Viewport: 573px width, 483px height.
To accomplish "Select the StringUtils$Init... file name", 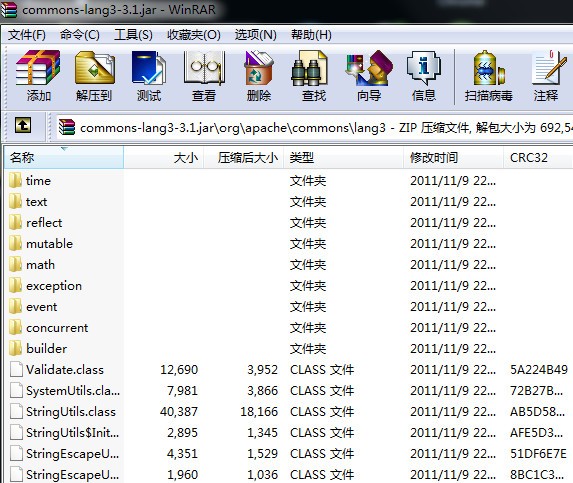I will tap(72, 433).
